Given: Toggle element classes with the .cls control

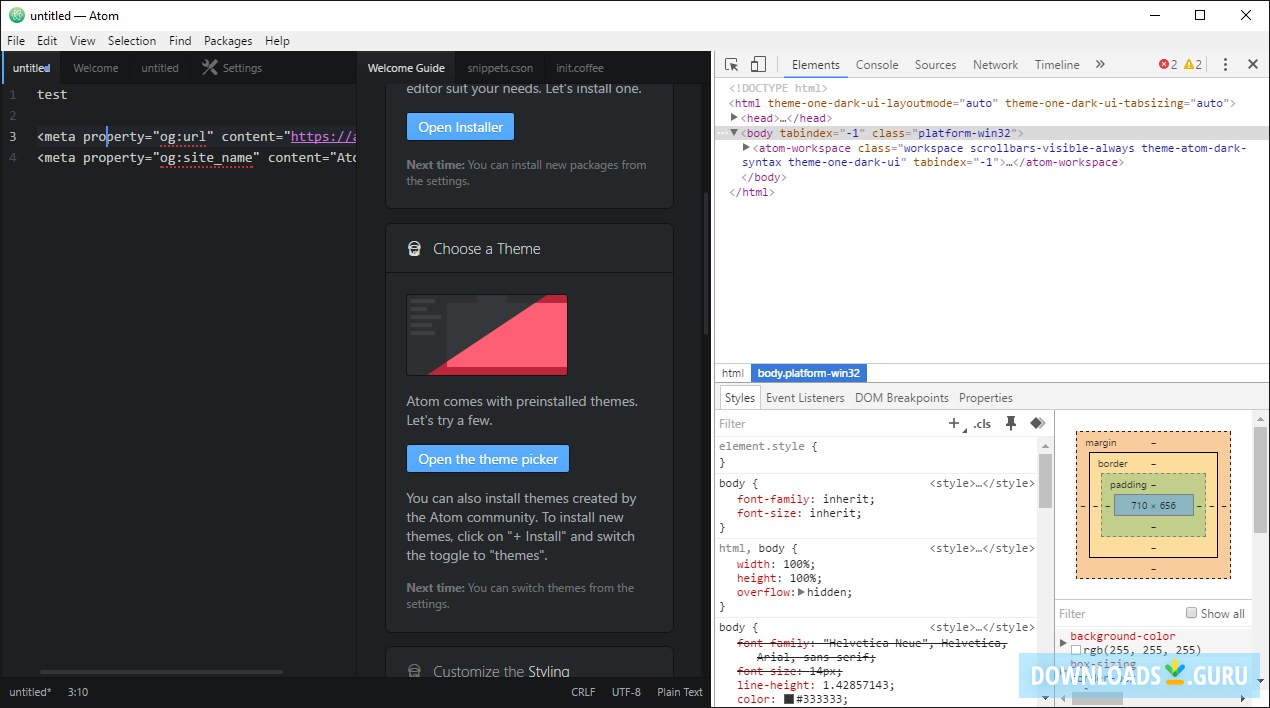Looking at the screenshot, I should (981, 423).
